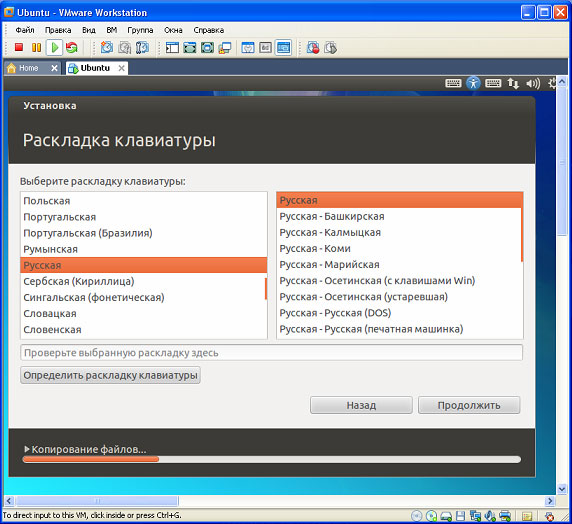Viewport: 572px width, 524px height.
Task: Click the VM horizontal scrollbar left arrow
Action: [9, 501]
